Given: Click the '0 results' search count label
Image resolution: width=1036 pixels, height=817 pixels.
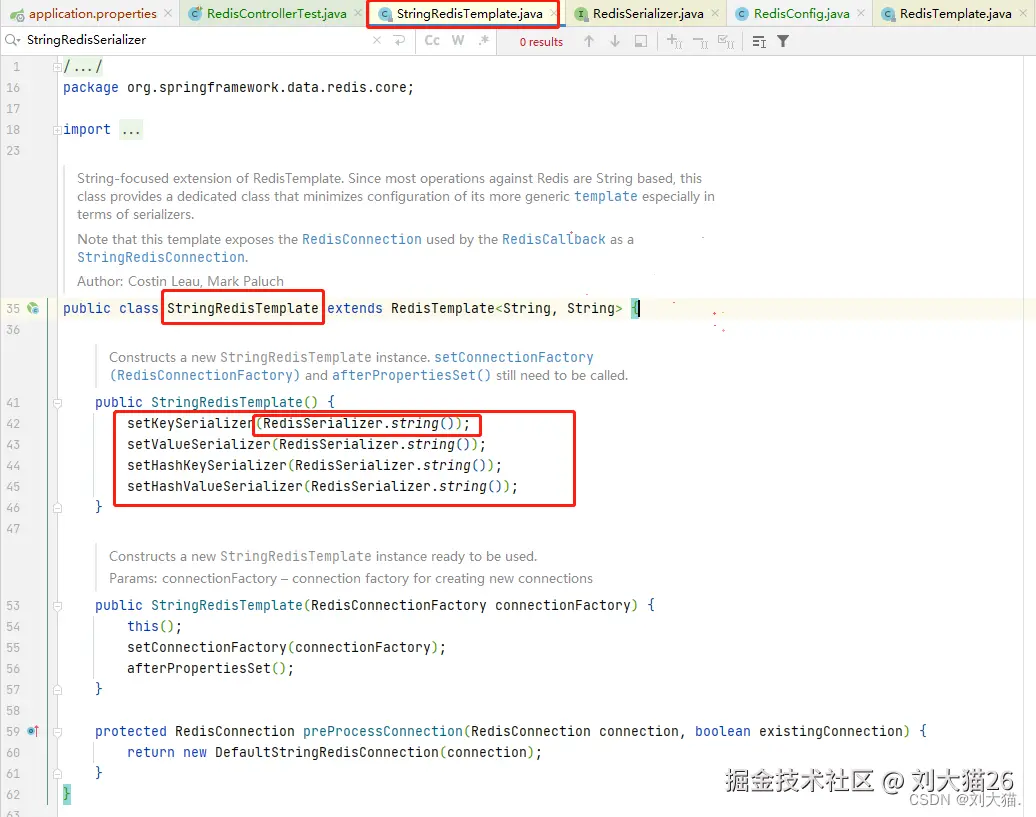Looking at the screenshot, I should click(x=541, y=42).
